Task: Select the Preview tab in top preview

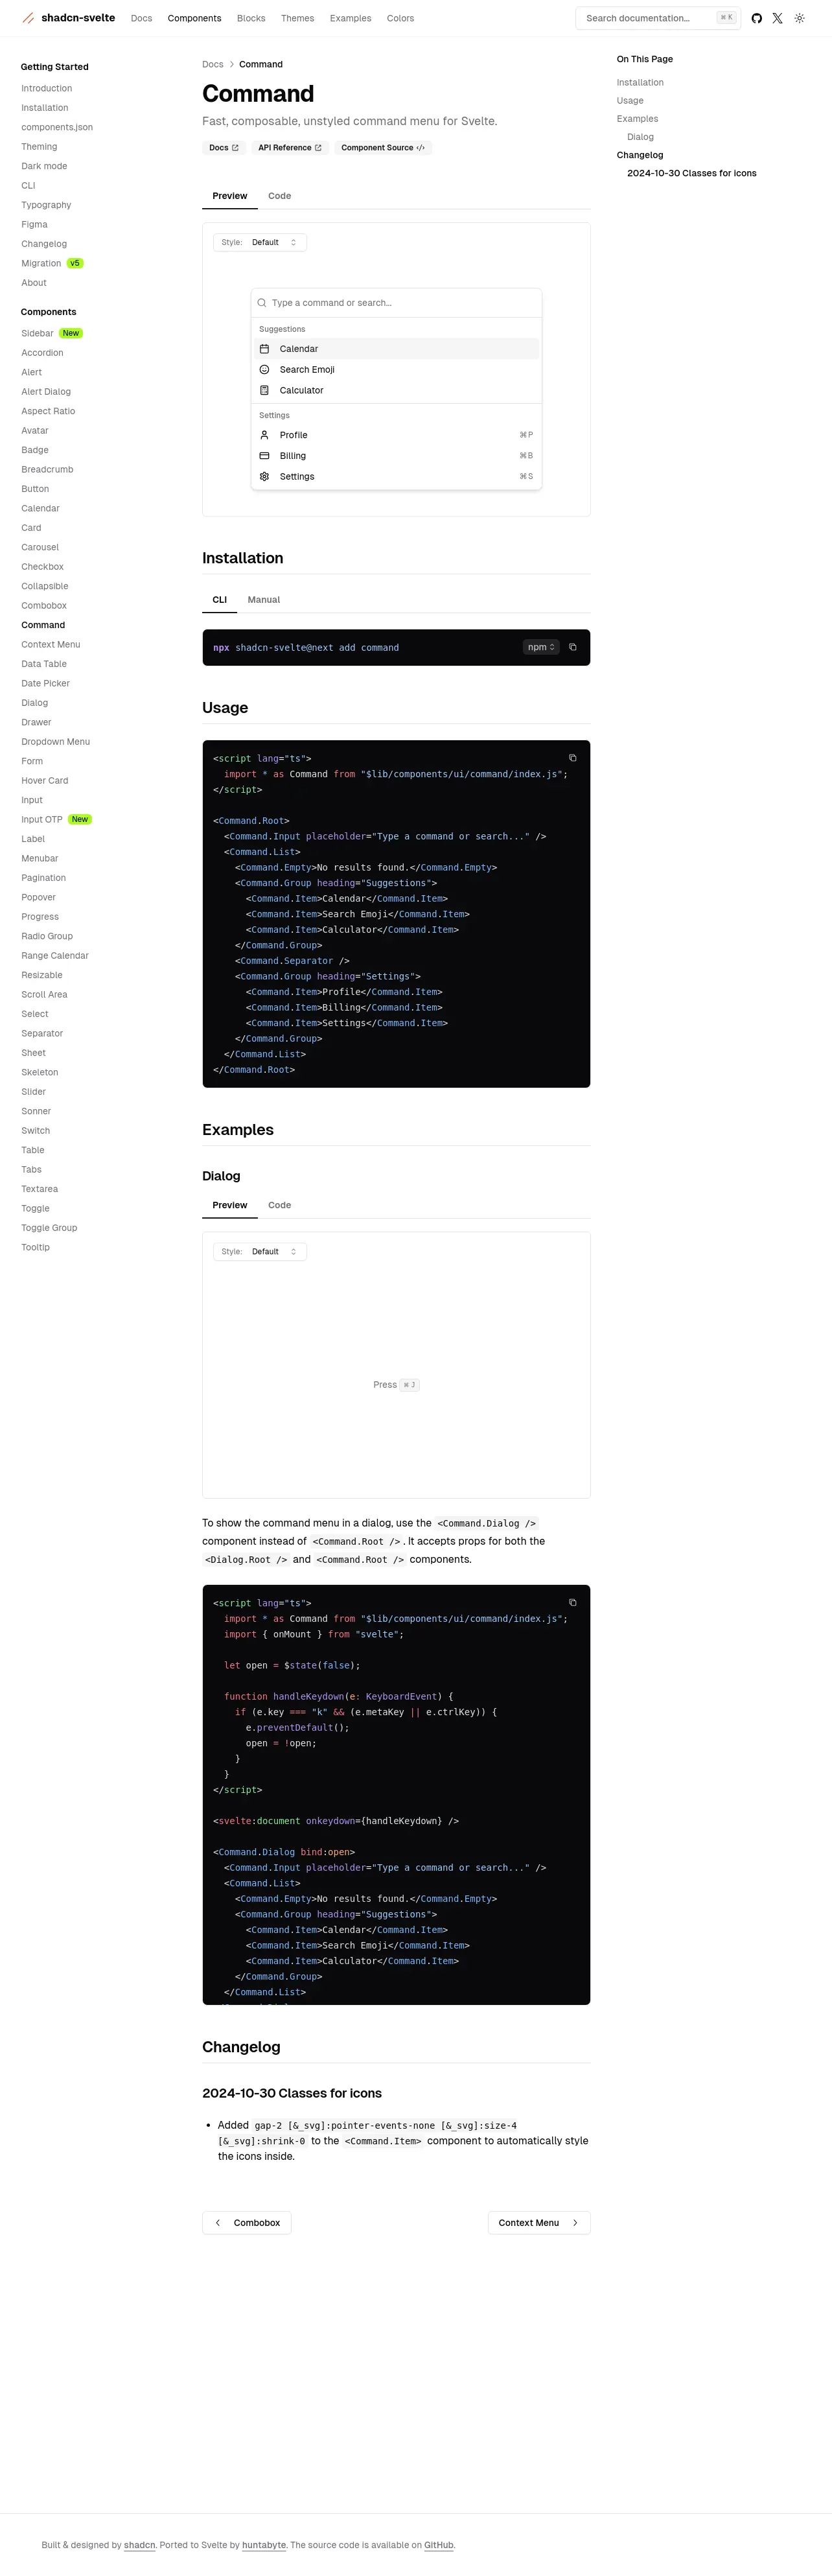Action: tap(230, 196)
